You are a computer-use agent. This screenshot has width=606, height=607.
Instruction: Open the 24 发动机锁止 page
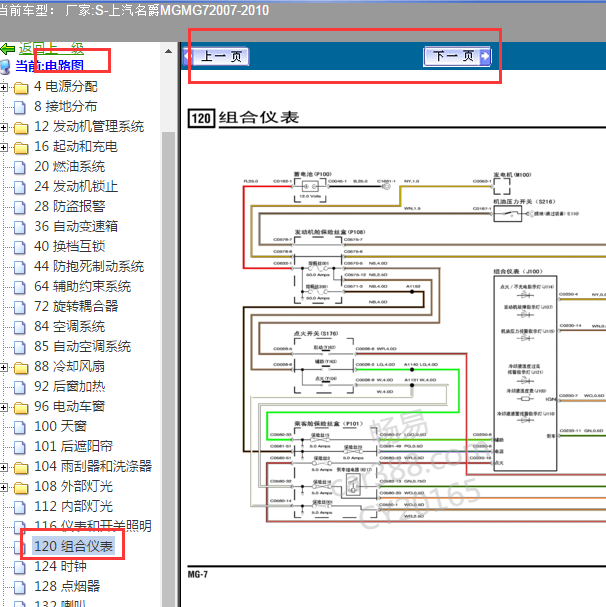point(76,187)
